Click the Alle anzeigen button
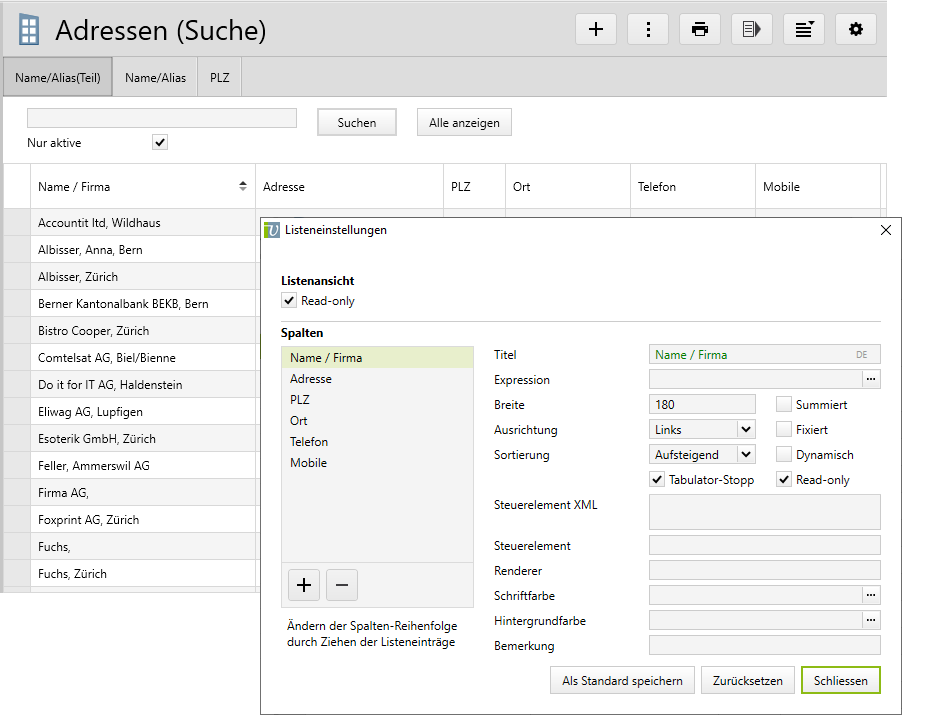925x726 pixels. pyautogui.click(x=464, y=123)
